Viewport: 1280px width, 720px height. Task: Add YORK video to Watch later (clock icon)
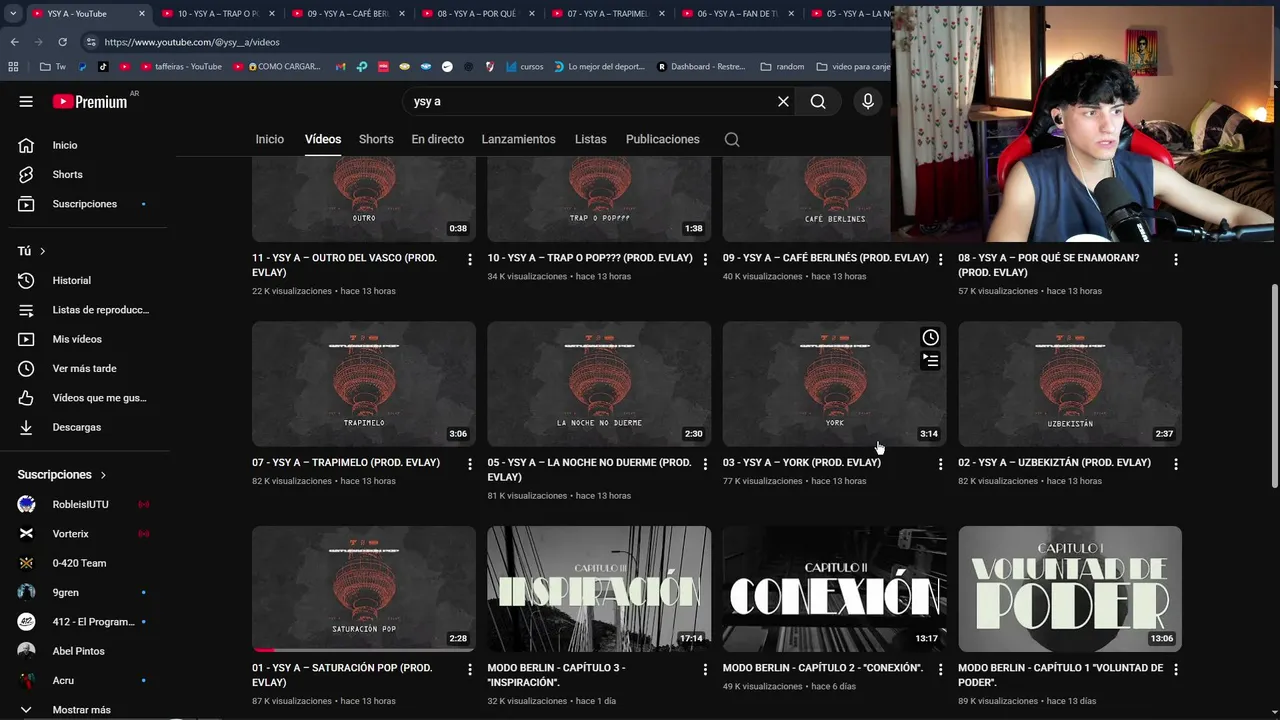tap(930, 338)
